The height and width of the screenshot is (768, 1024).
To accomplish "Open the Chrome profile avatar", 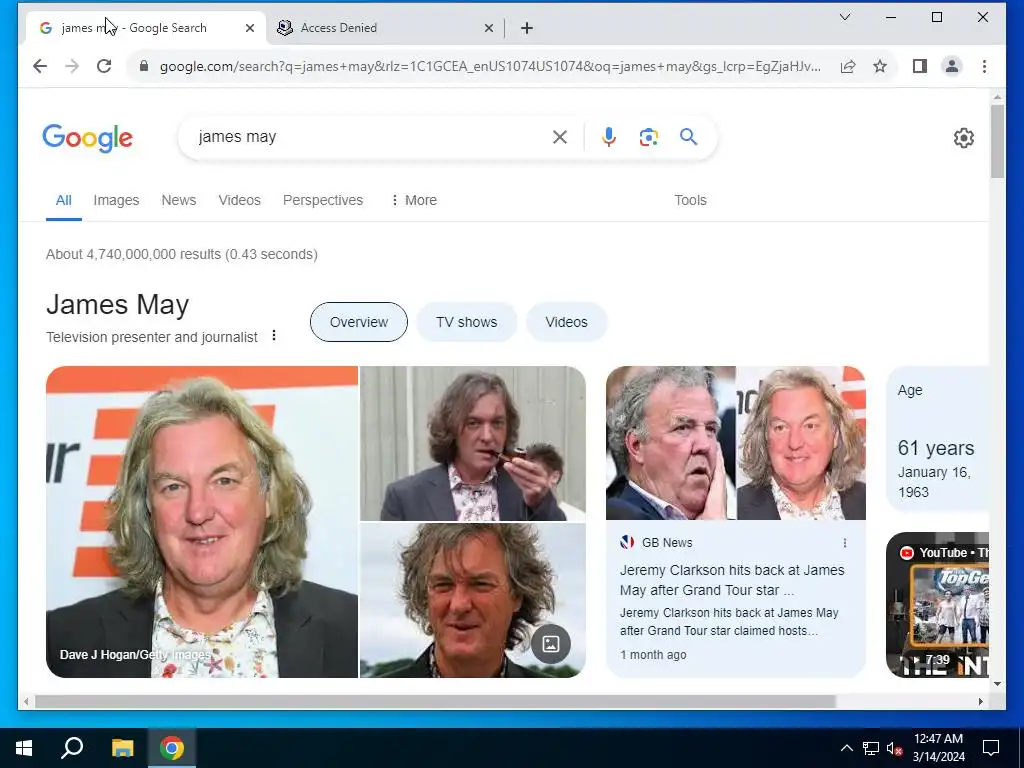I will point(952,66).
